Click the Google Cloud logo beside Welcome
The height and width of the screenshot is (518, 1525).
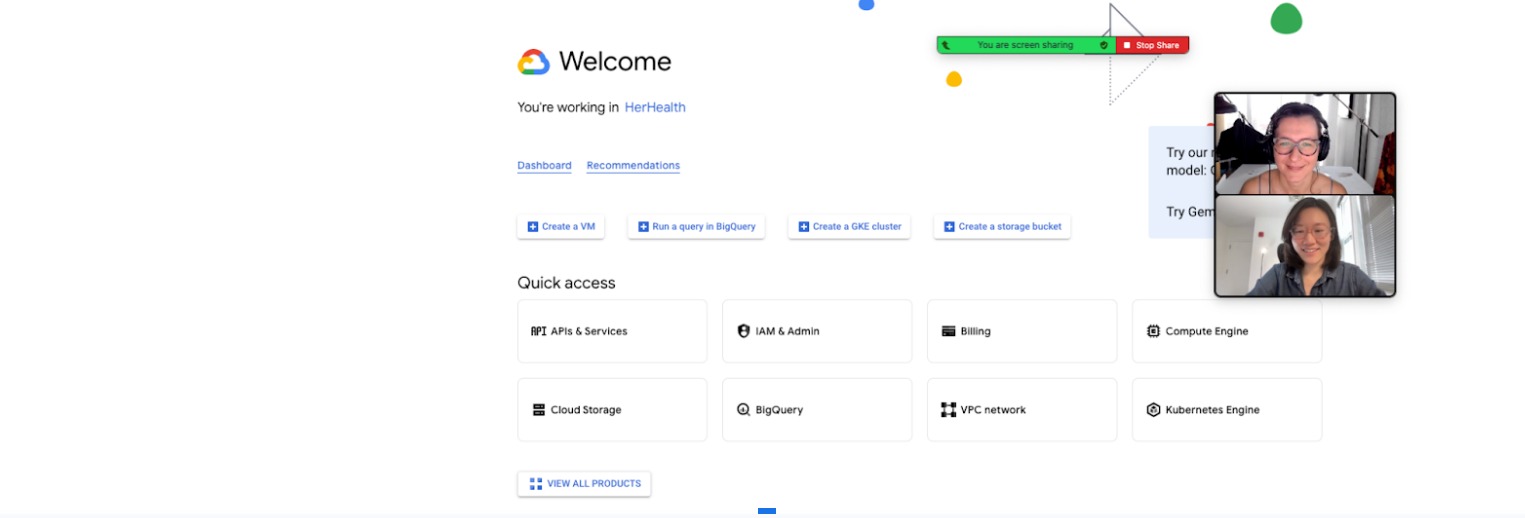click(x=533, y=62)
